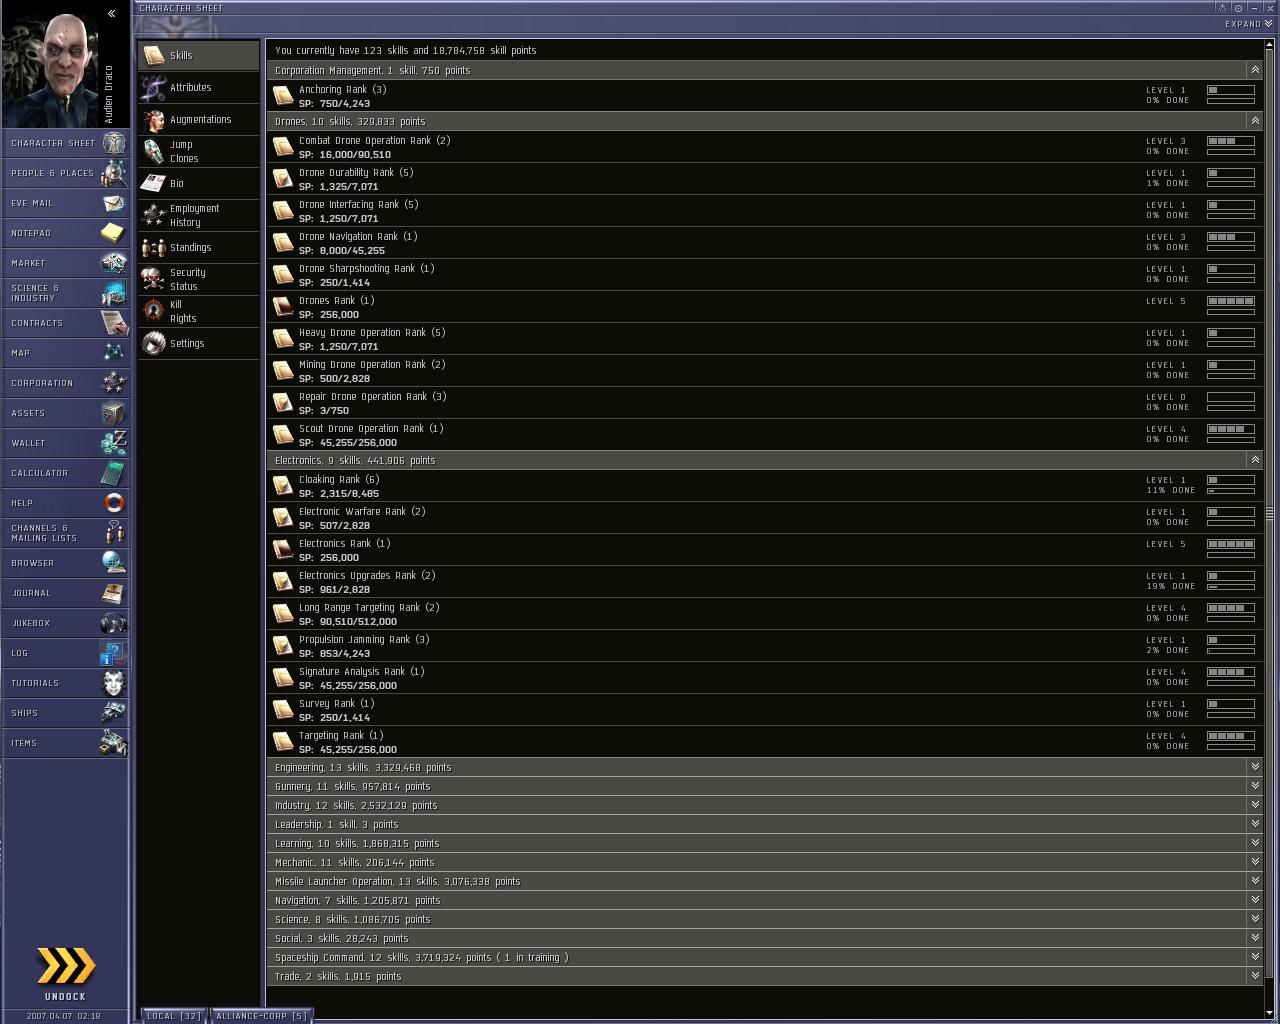The image size is (1280, 1024).
Task: Open the Assets icon
Action: [x=114, y=413]
